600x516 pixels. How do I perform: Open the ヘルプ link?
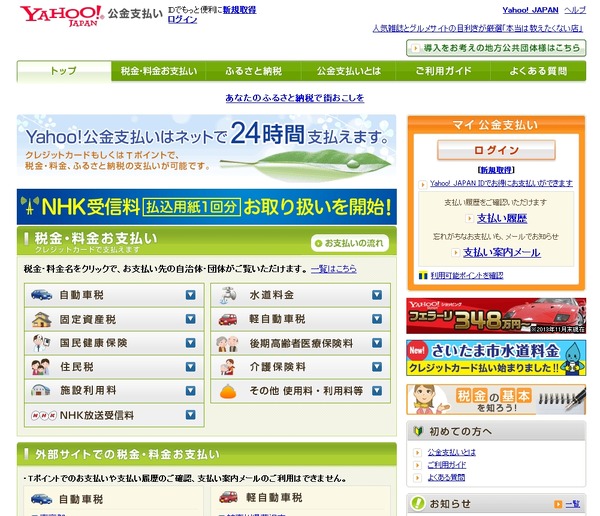pyautogui.click(x=575, y=10)
